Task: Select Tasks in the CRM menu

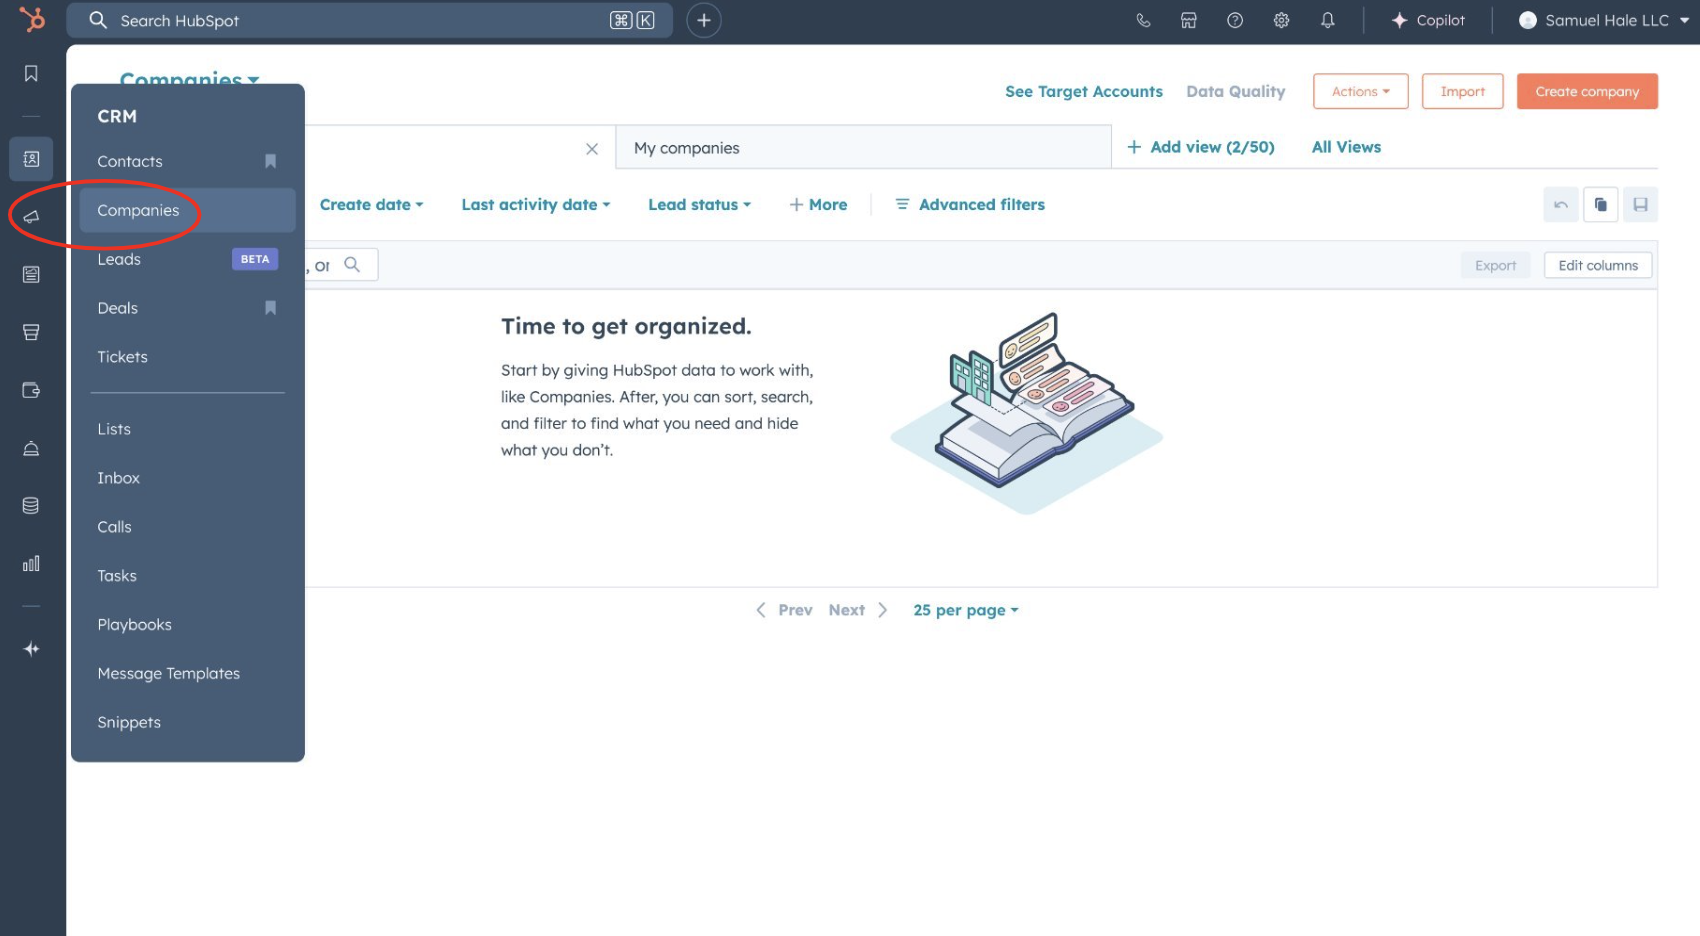Action: tap(117, 576)
